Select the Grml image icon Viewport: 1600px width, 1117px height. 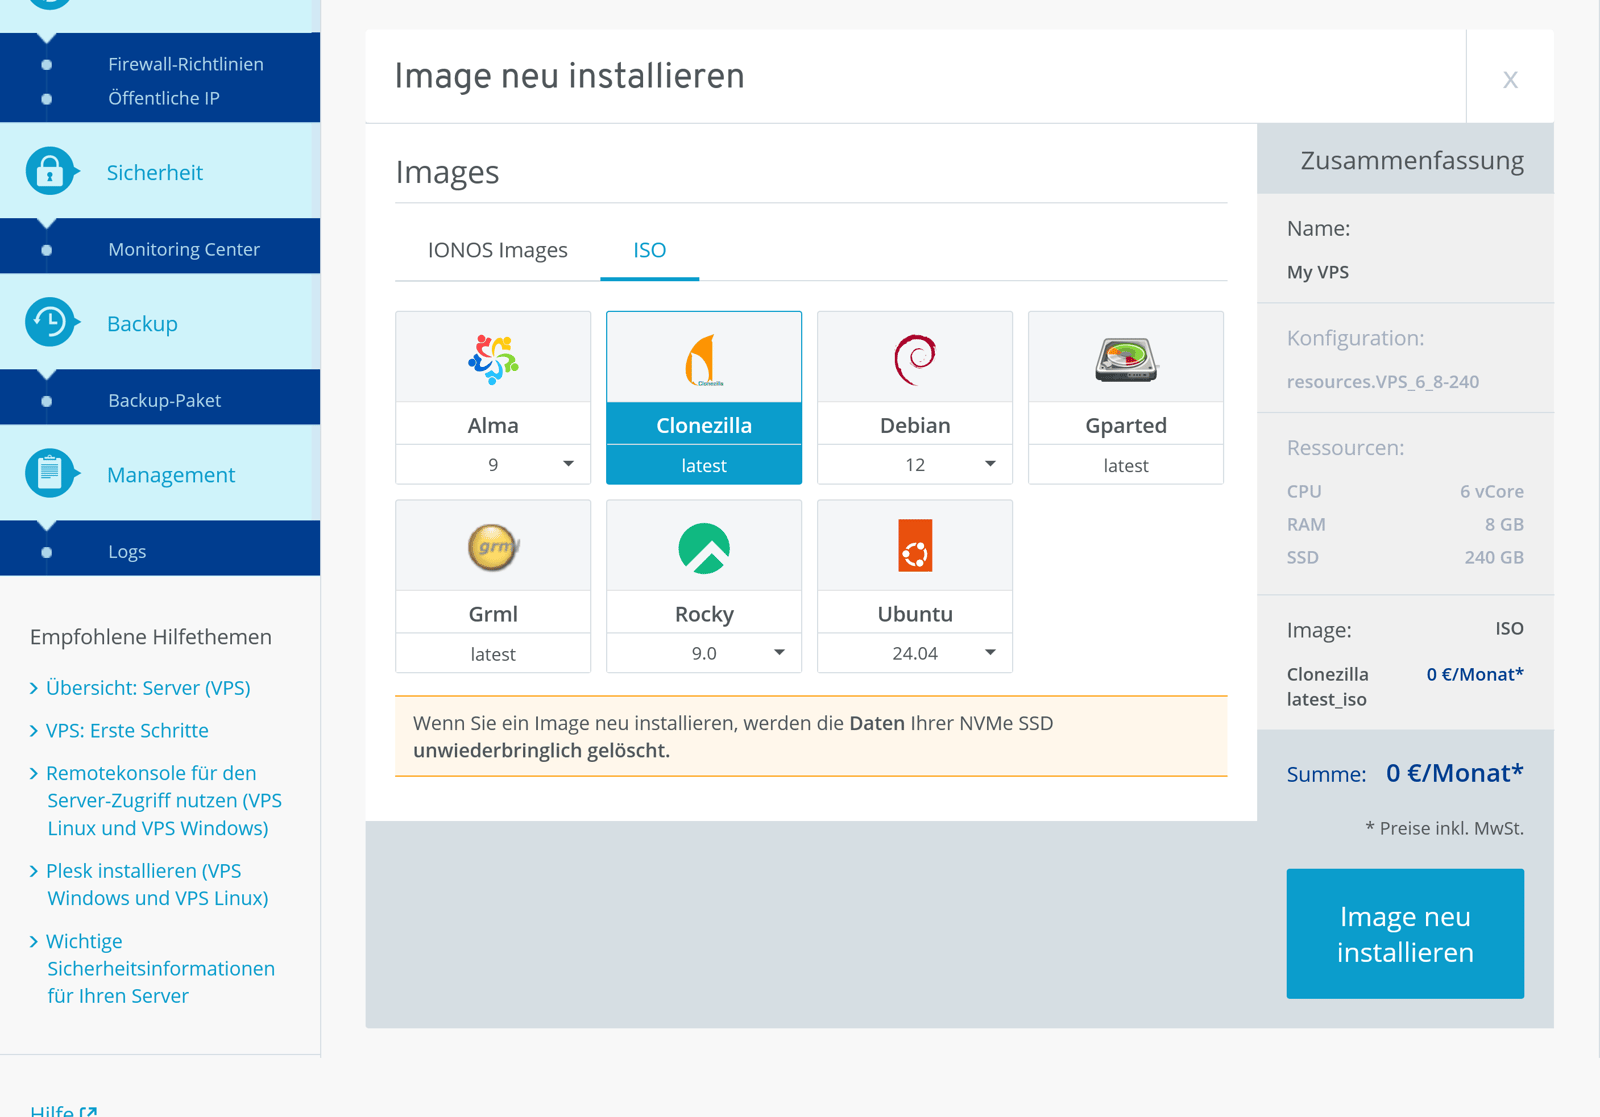click(492, 545)
